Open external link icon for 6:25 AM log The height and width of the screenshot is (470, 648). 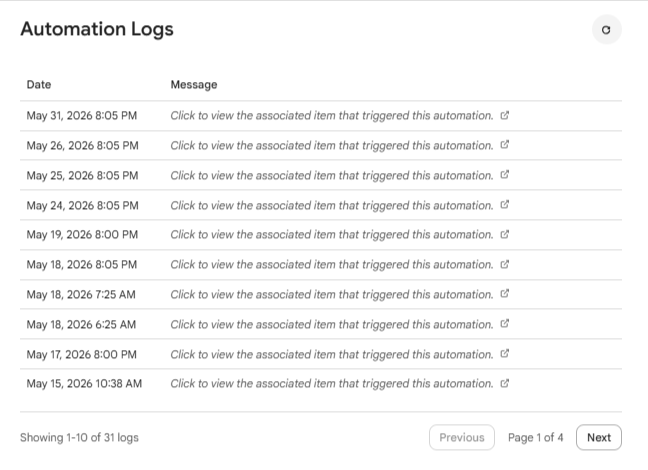coord(505,324)
